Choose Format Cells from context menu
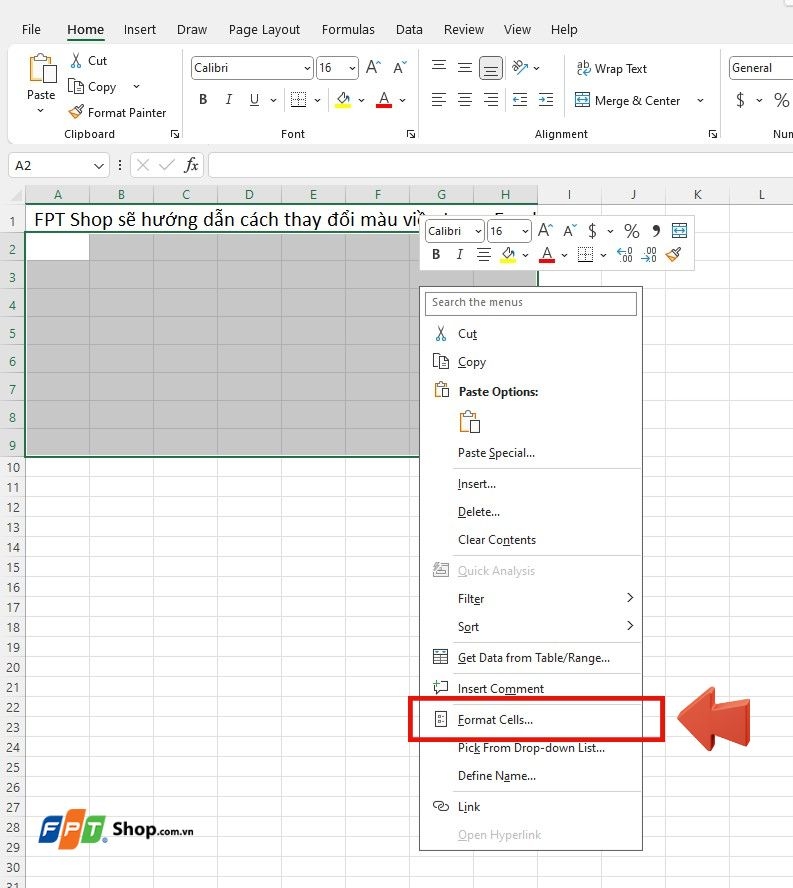793x888 pixels. 532,719
